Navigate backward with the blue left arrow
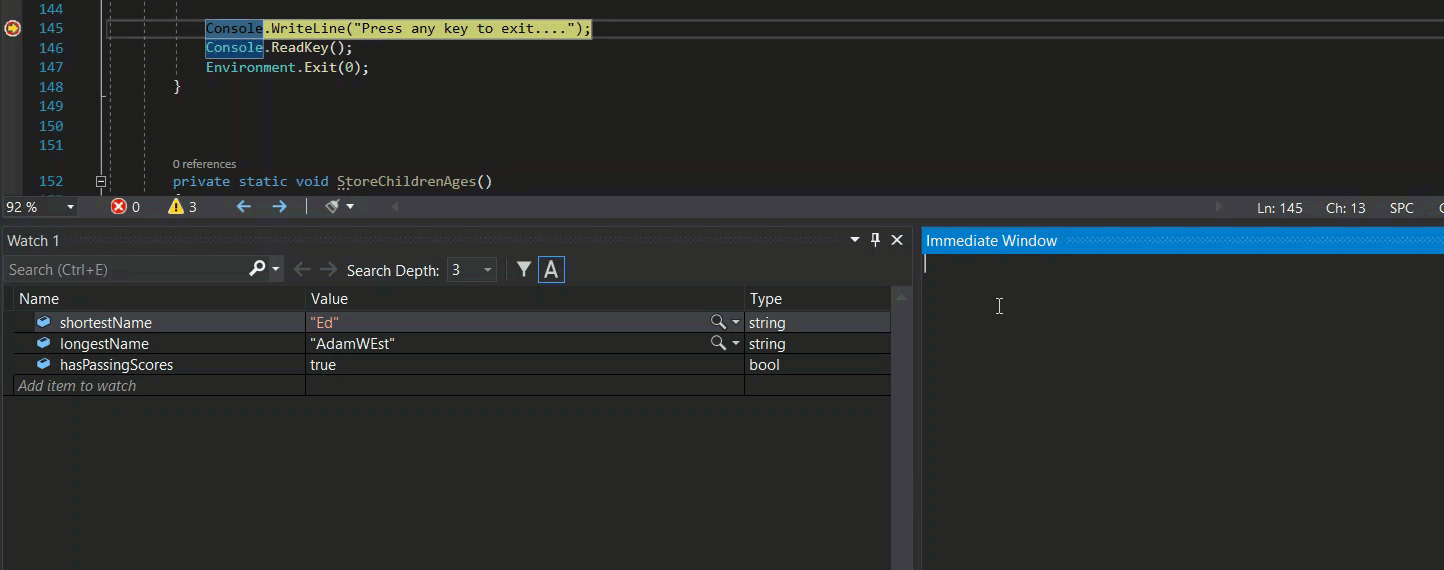 click(243, 207)
